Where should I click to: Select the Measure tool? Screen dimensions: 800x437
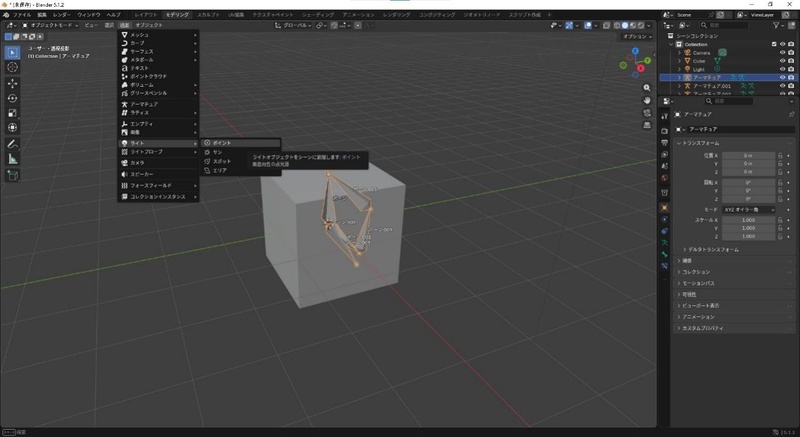[x=13, y=159]
